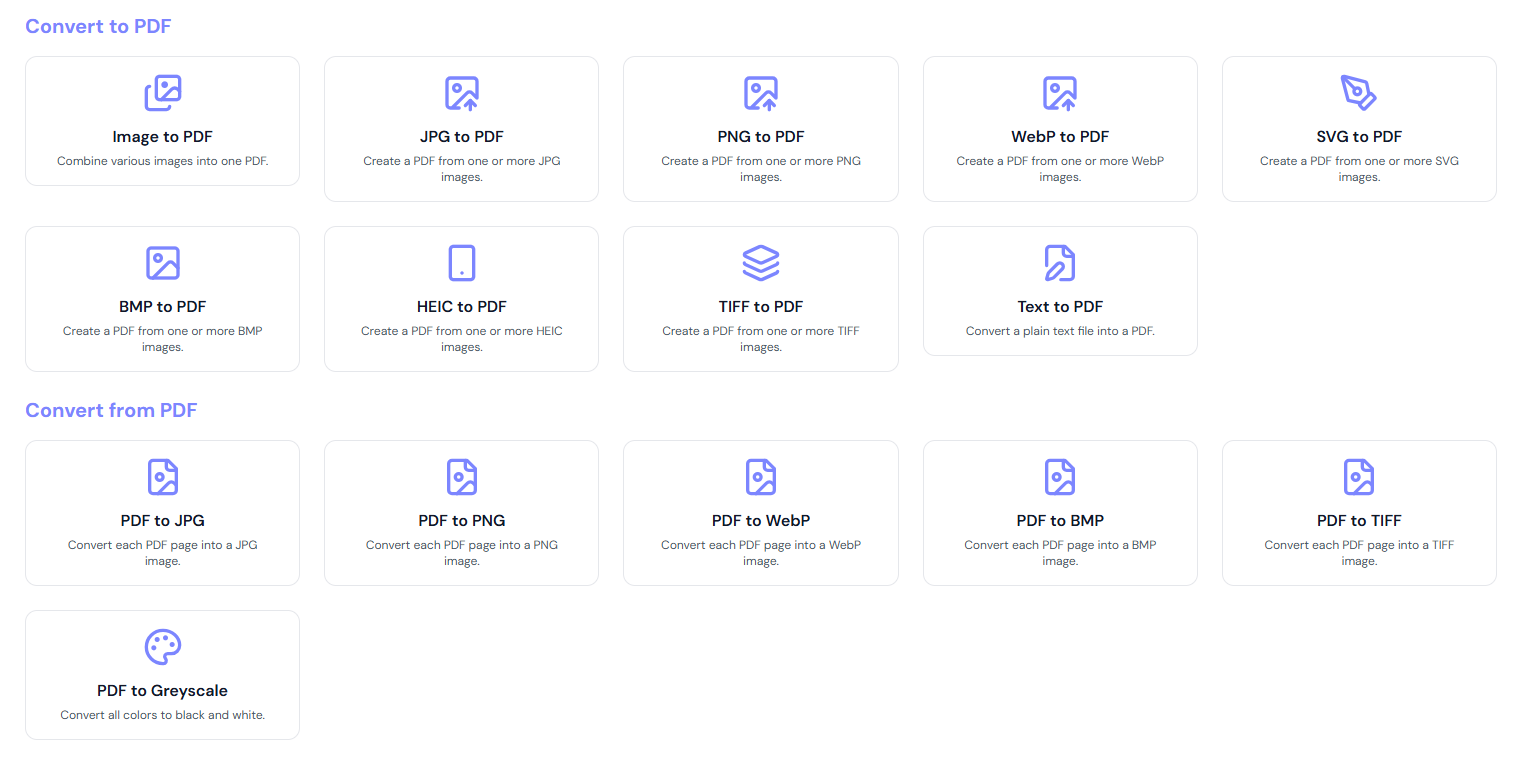Select the PDF to PNG title
The height and width of the screenshot is (767, 1515).
(x=461, y=521)
